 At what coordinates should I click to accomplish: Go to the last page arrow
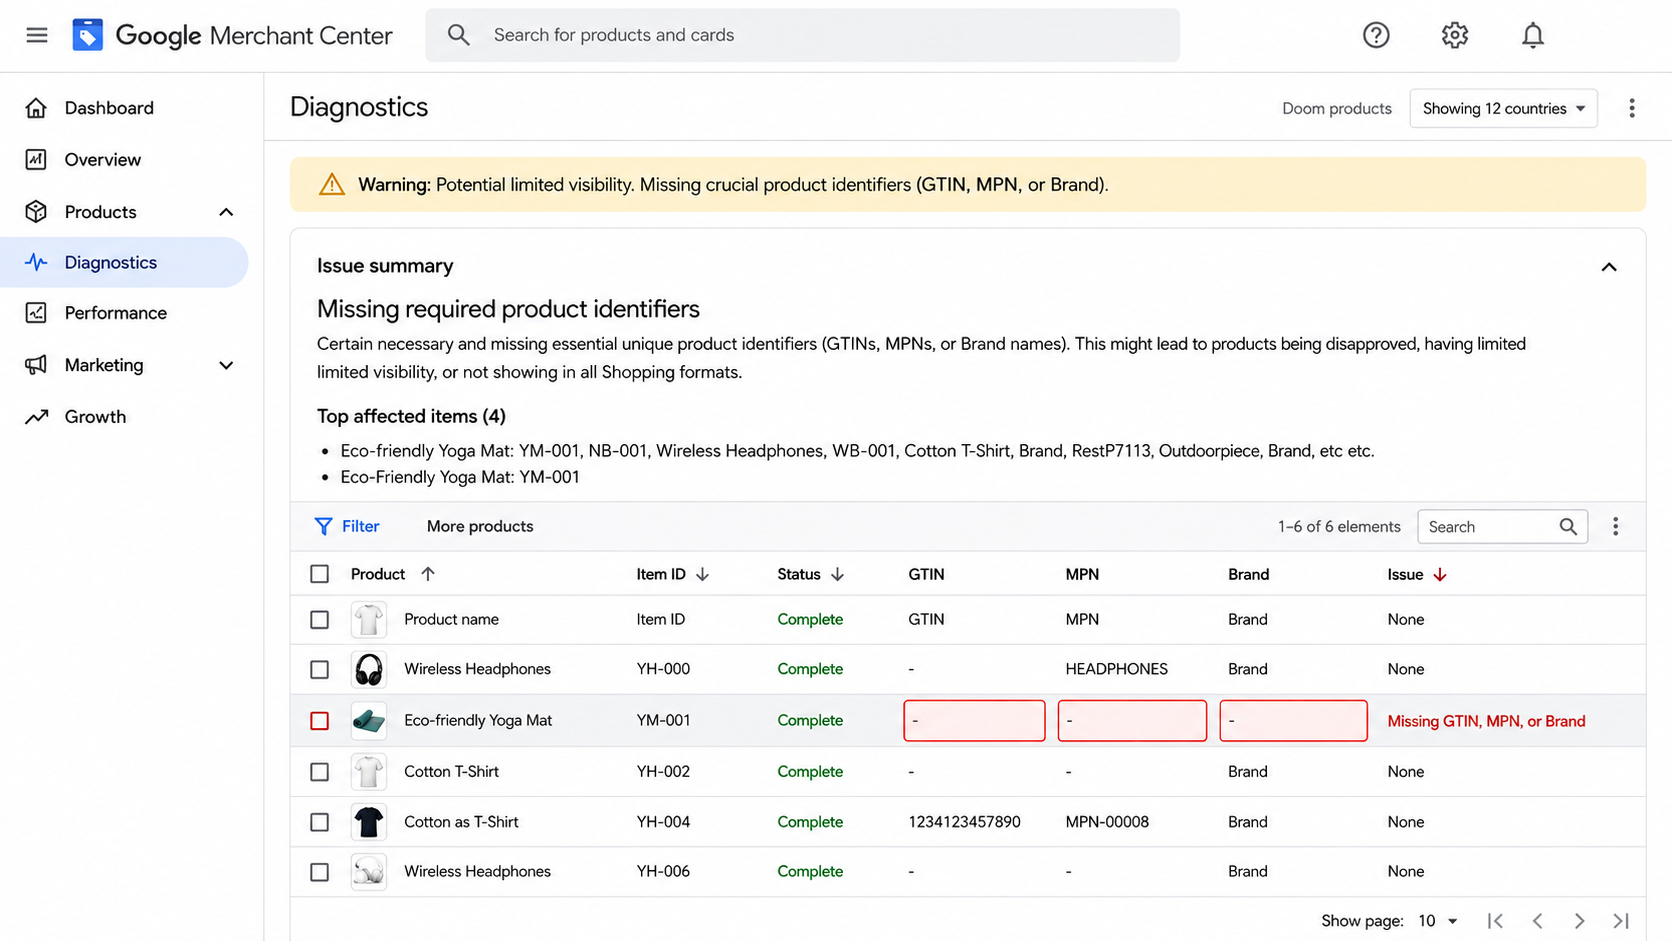coord(1621,920)
